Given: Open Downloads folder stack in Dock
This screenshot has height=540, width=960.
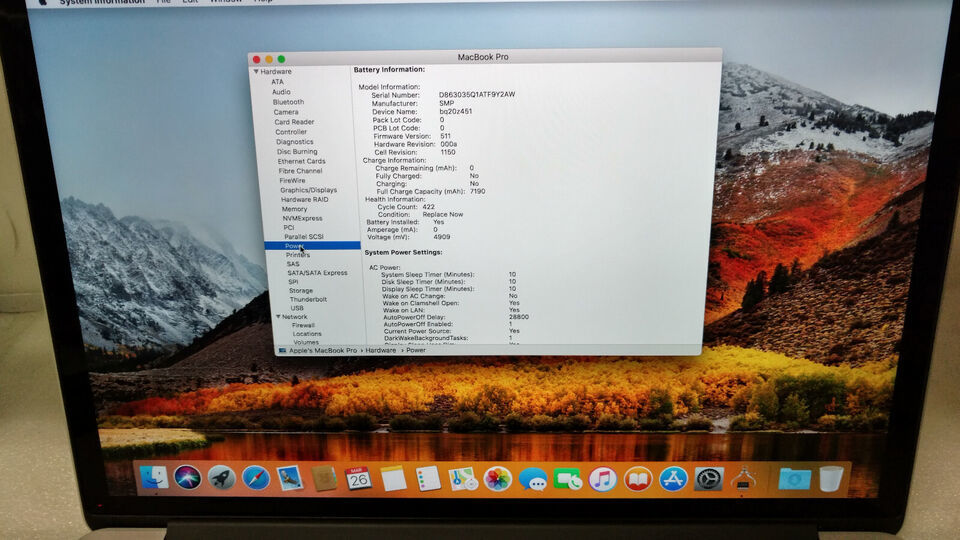Looking at the screenshot, I should coord(795,479).
